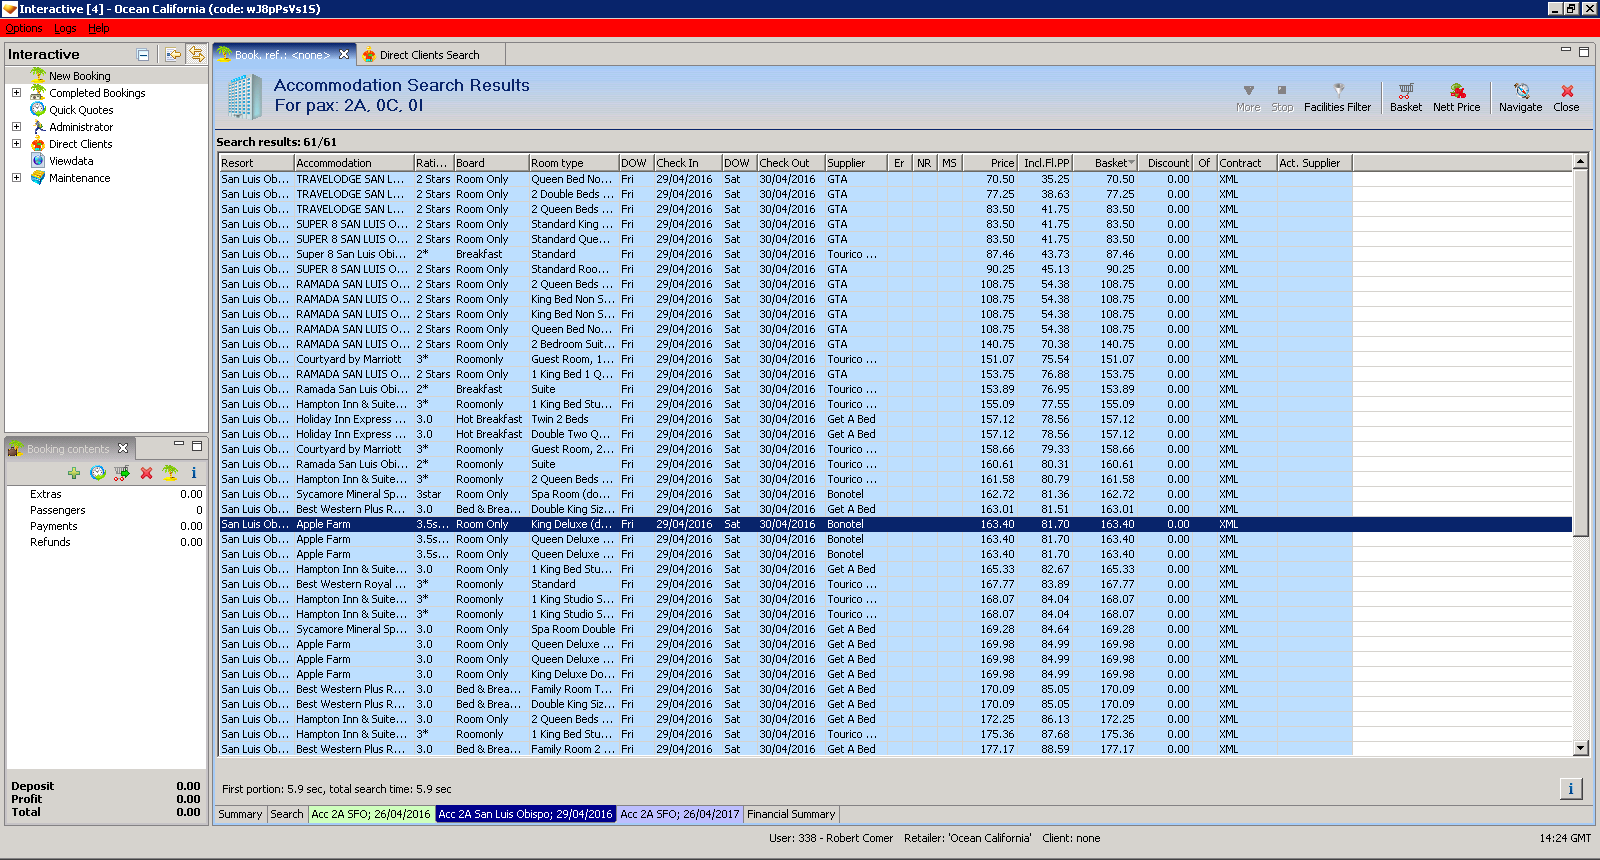This screenshot has width=1600, height=860.
Task: Open the Options menu
Action: pyautogui.click(x=23, y=28)
